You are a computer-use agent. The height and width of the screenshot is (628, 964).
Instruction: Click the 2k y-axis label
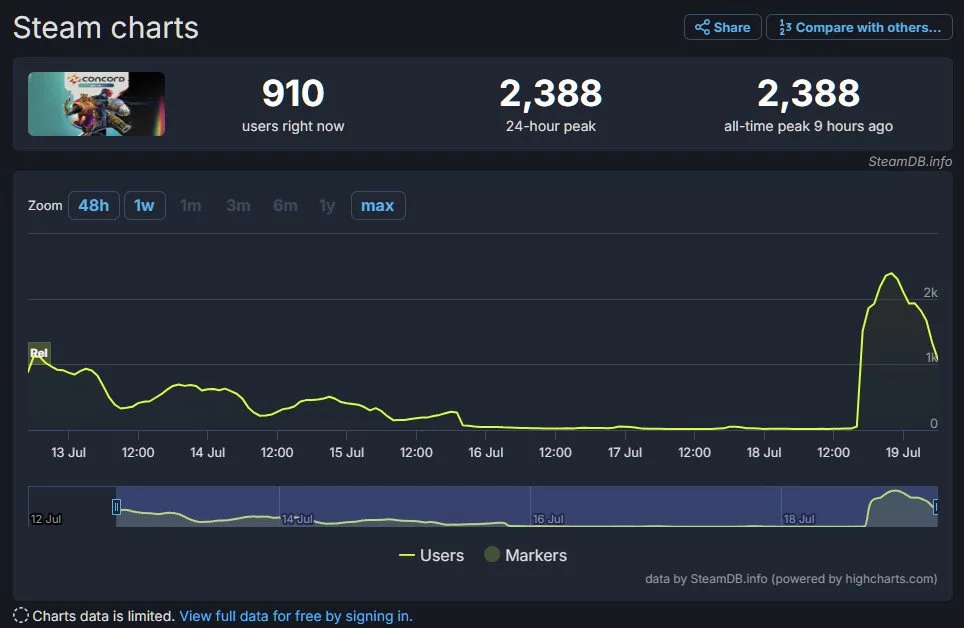[930, 293]
